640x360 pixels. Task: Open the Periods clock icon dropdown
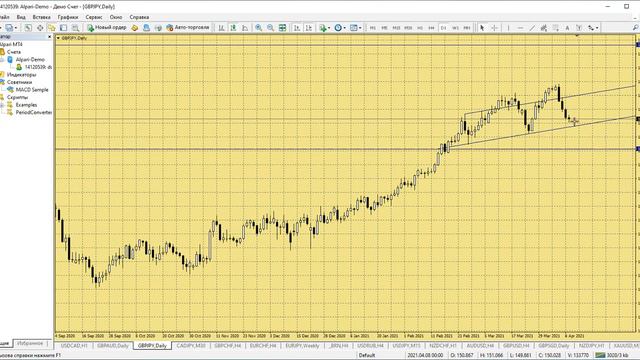pyautogui.click(x=340, y=28)
